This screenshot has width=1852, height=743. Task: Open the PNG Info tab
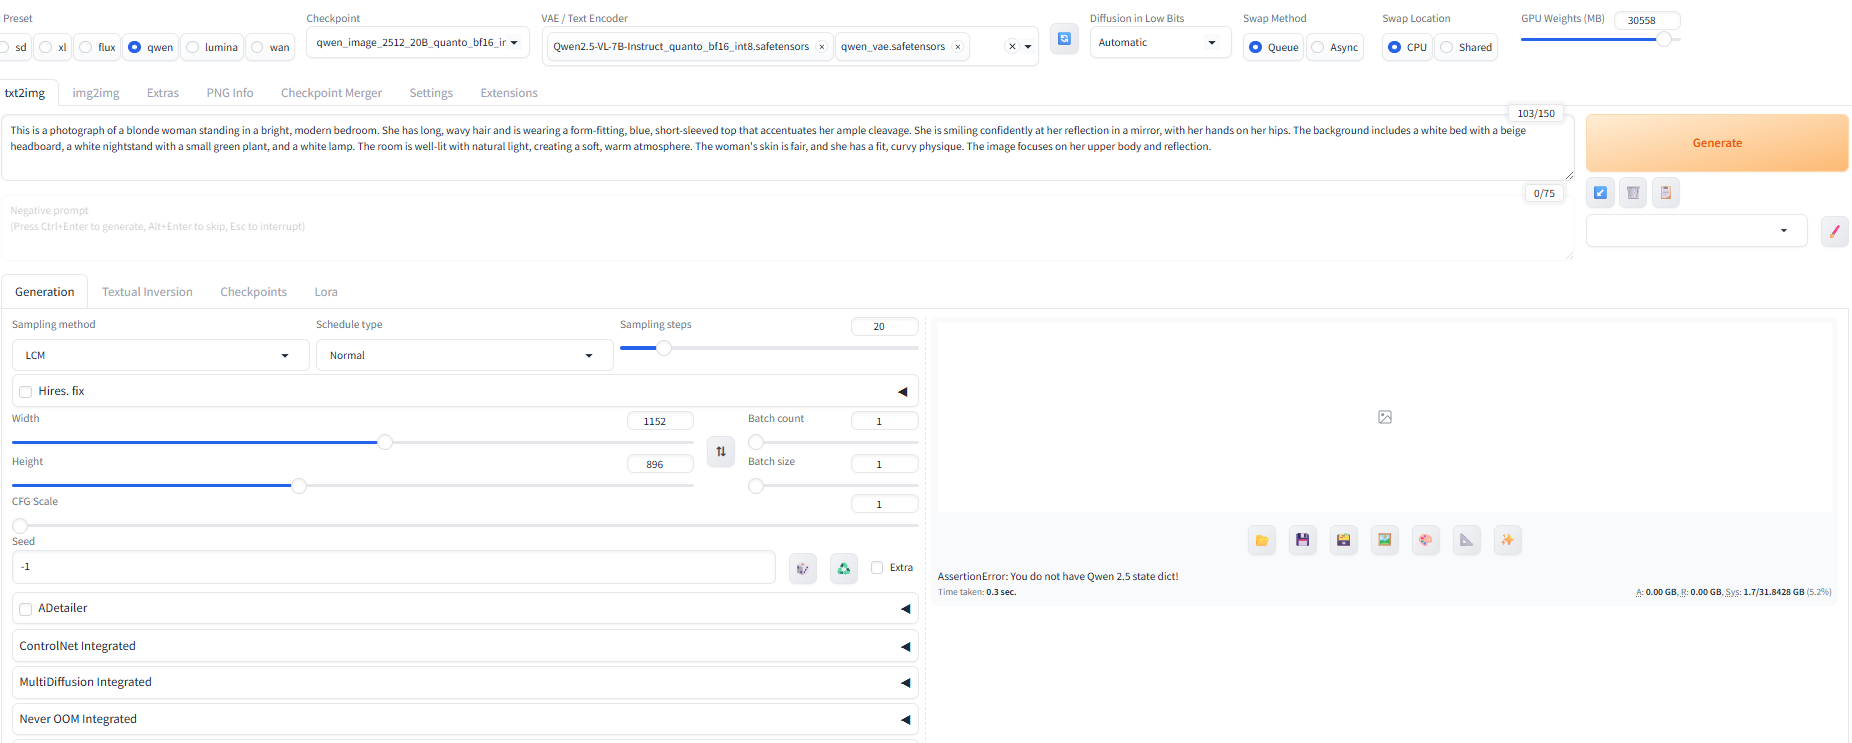pos(230,93)
